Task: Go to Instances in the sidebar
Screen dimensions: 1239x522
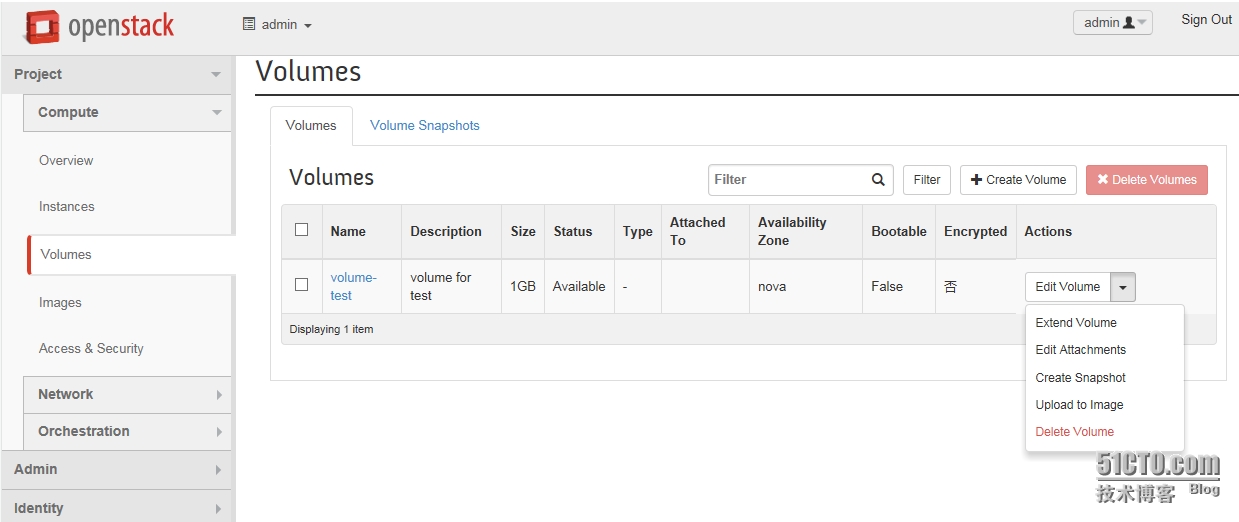Action: coord(67,206)
